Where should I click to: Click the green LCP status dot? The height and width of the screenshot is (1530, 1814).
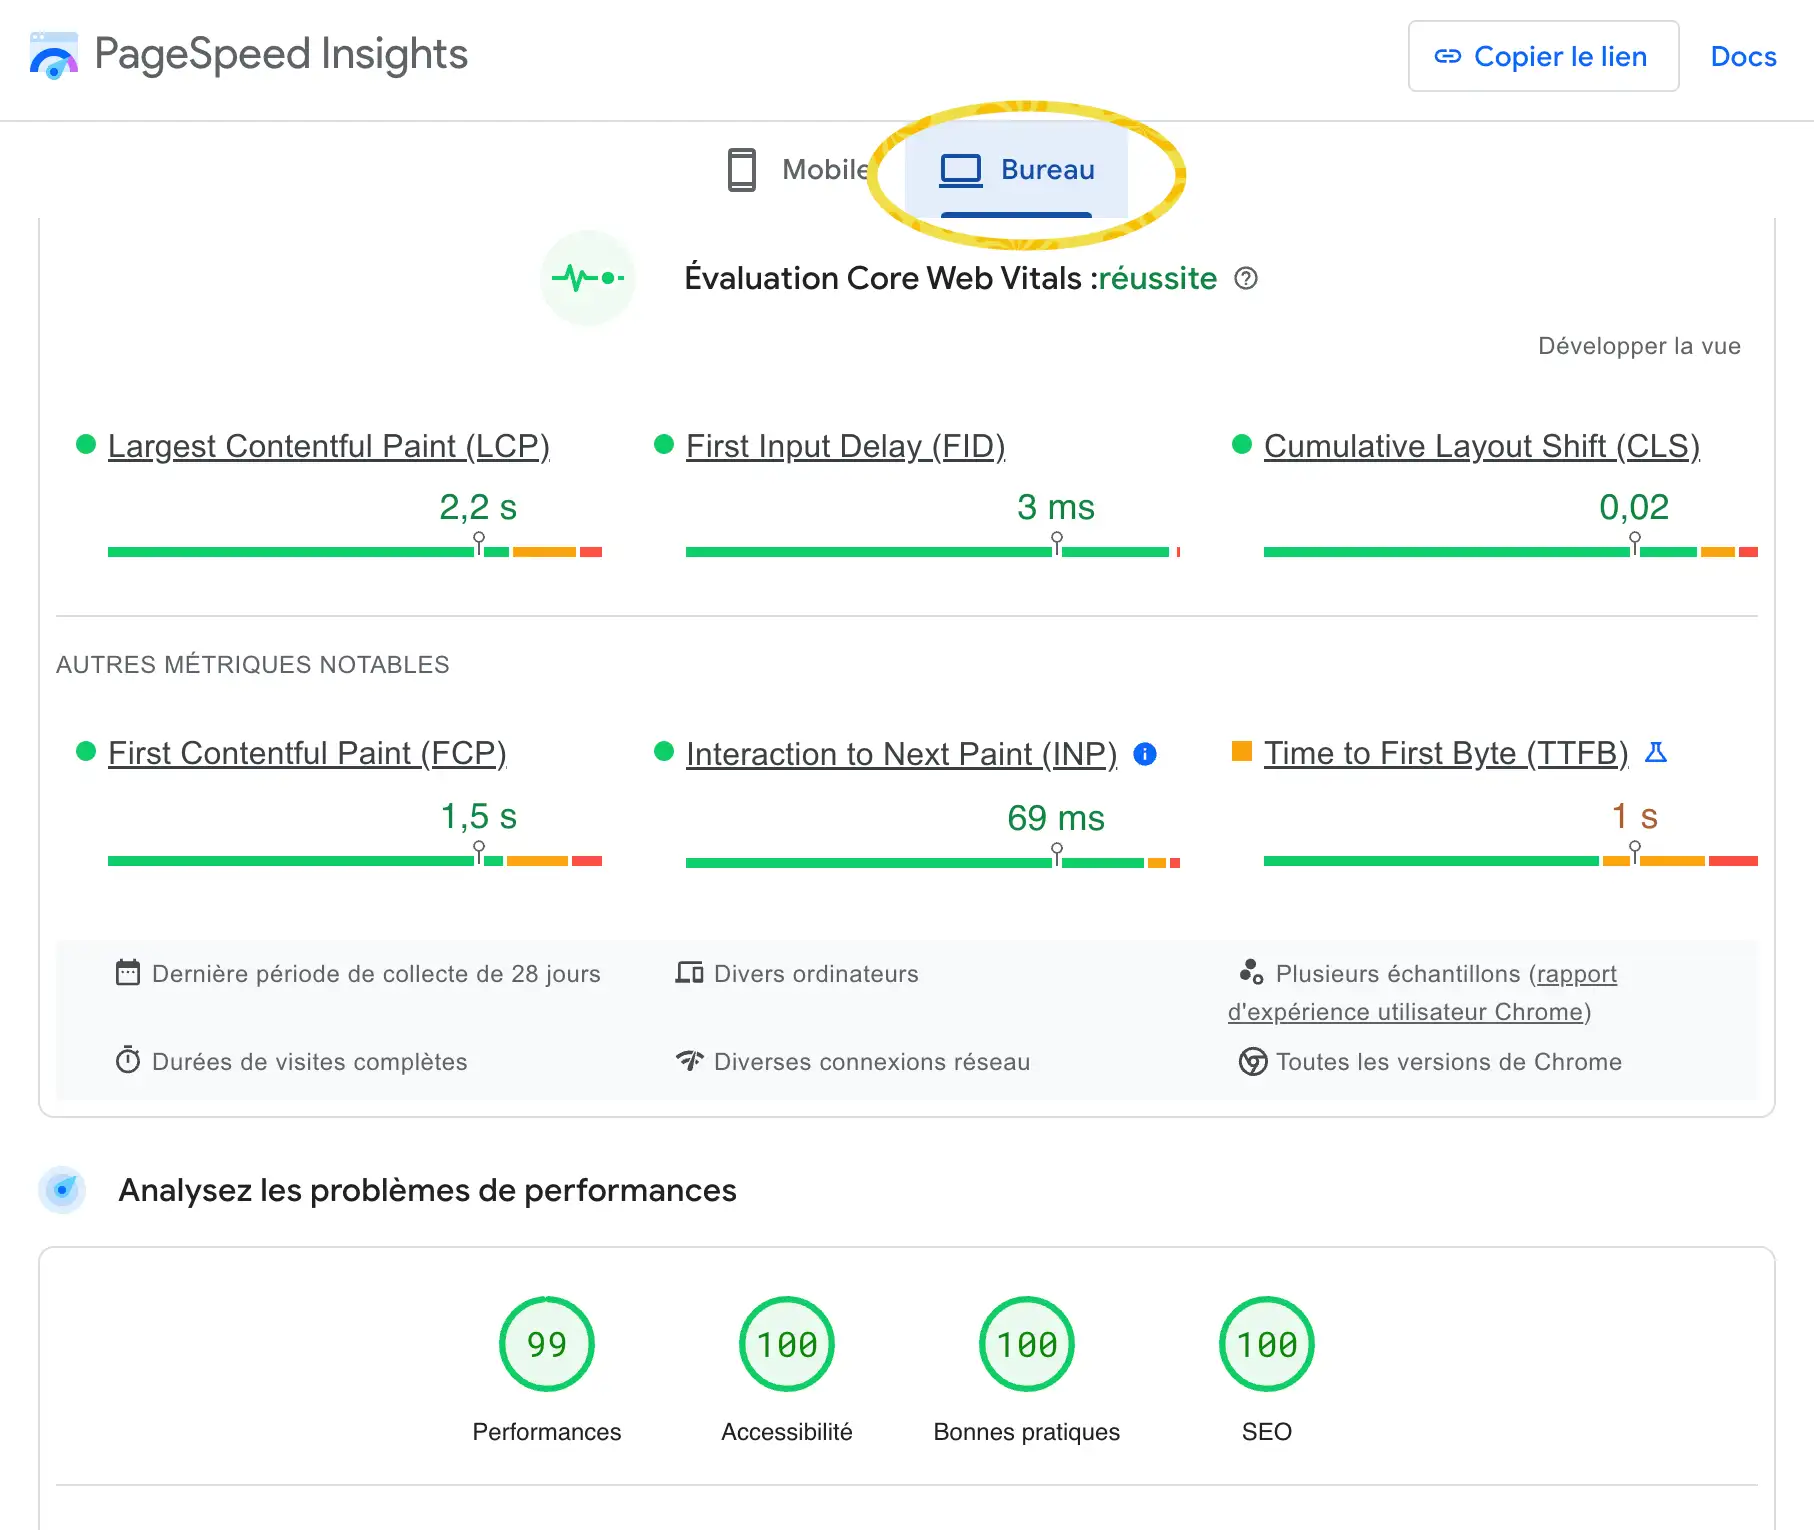coord(86,444)
